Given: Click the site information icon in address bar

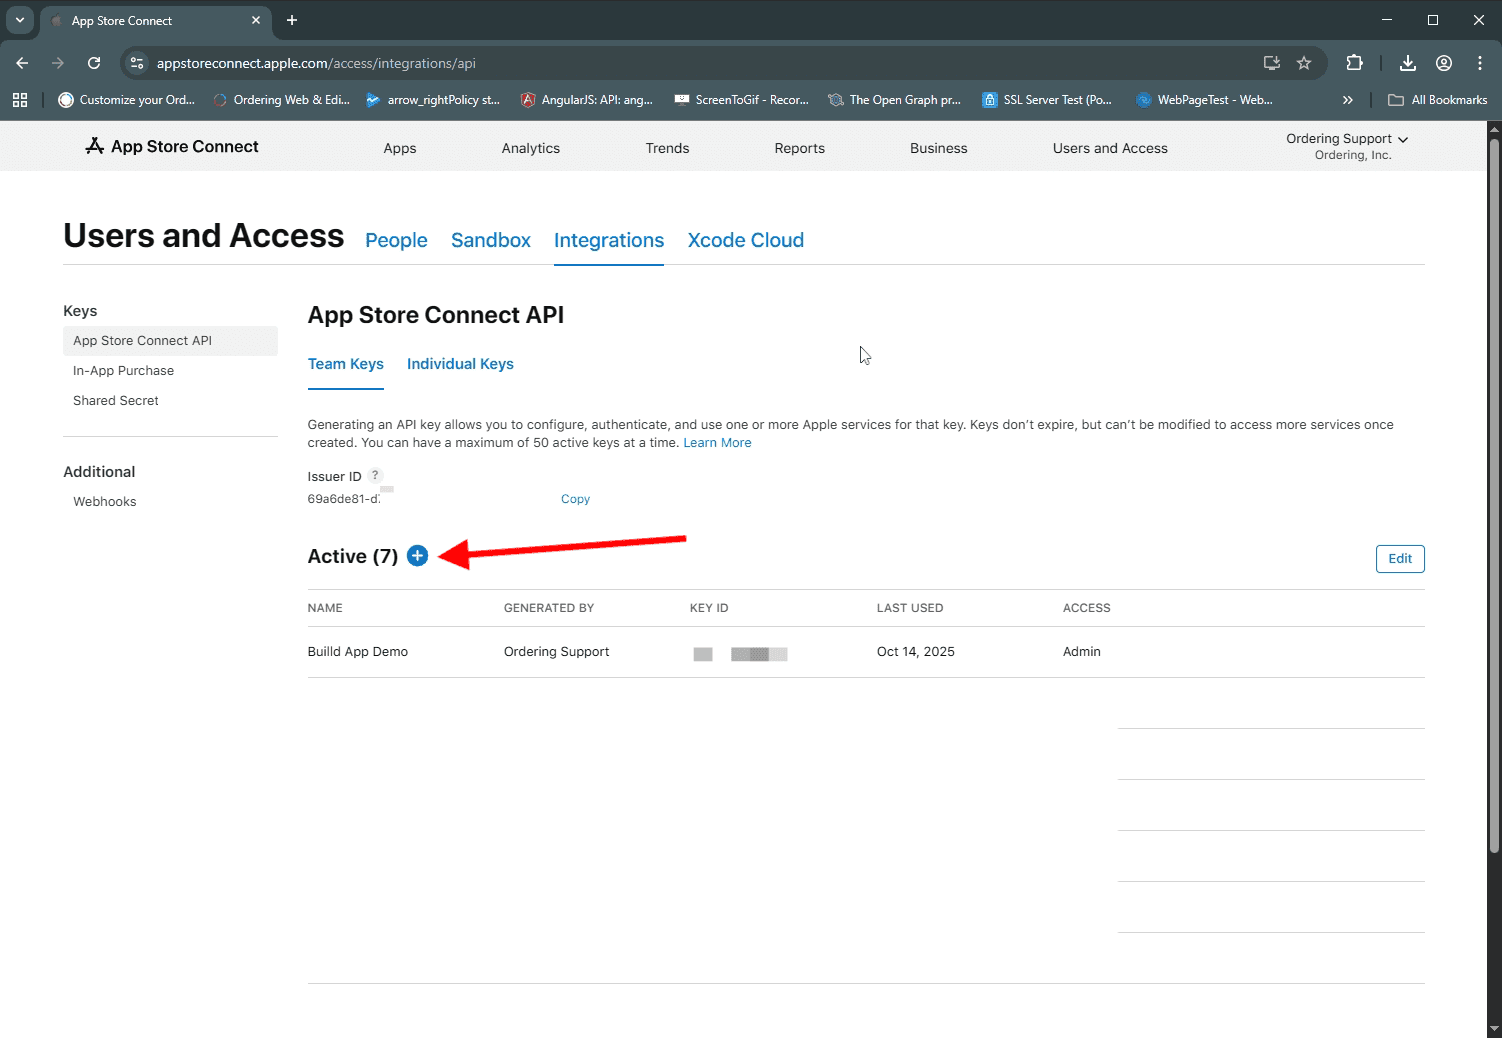Looking at the screenshot, I should [138, 63].
